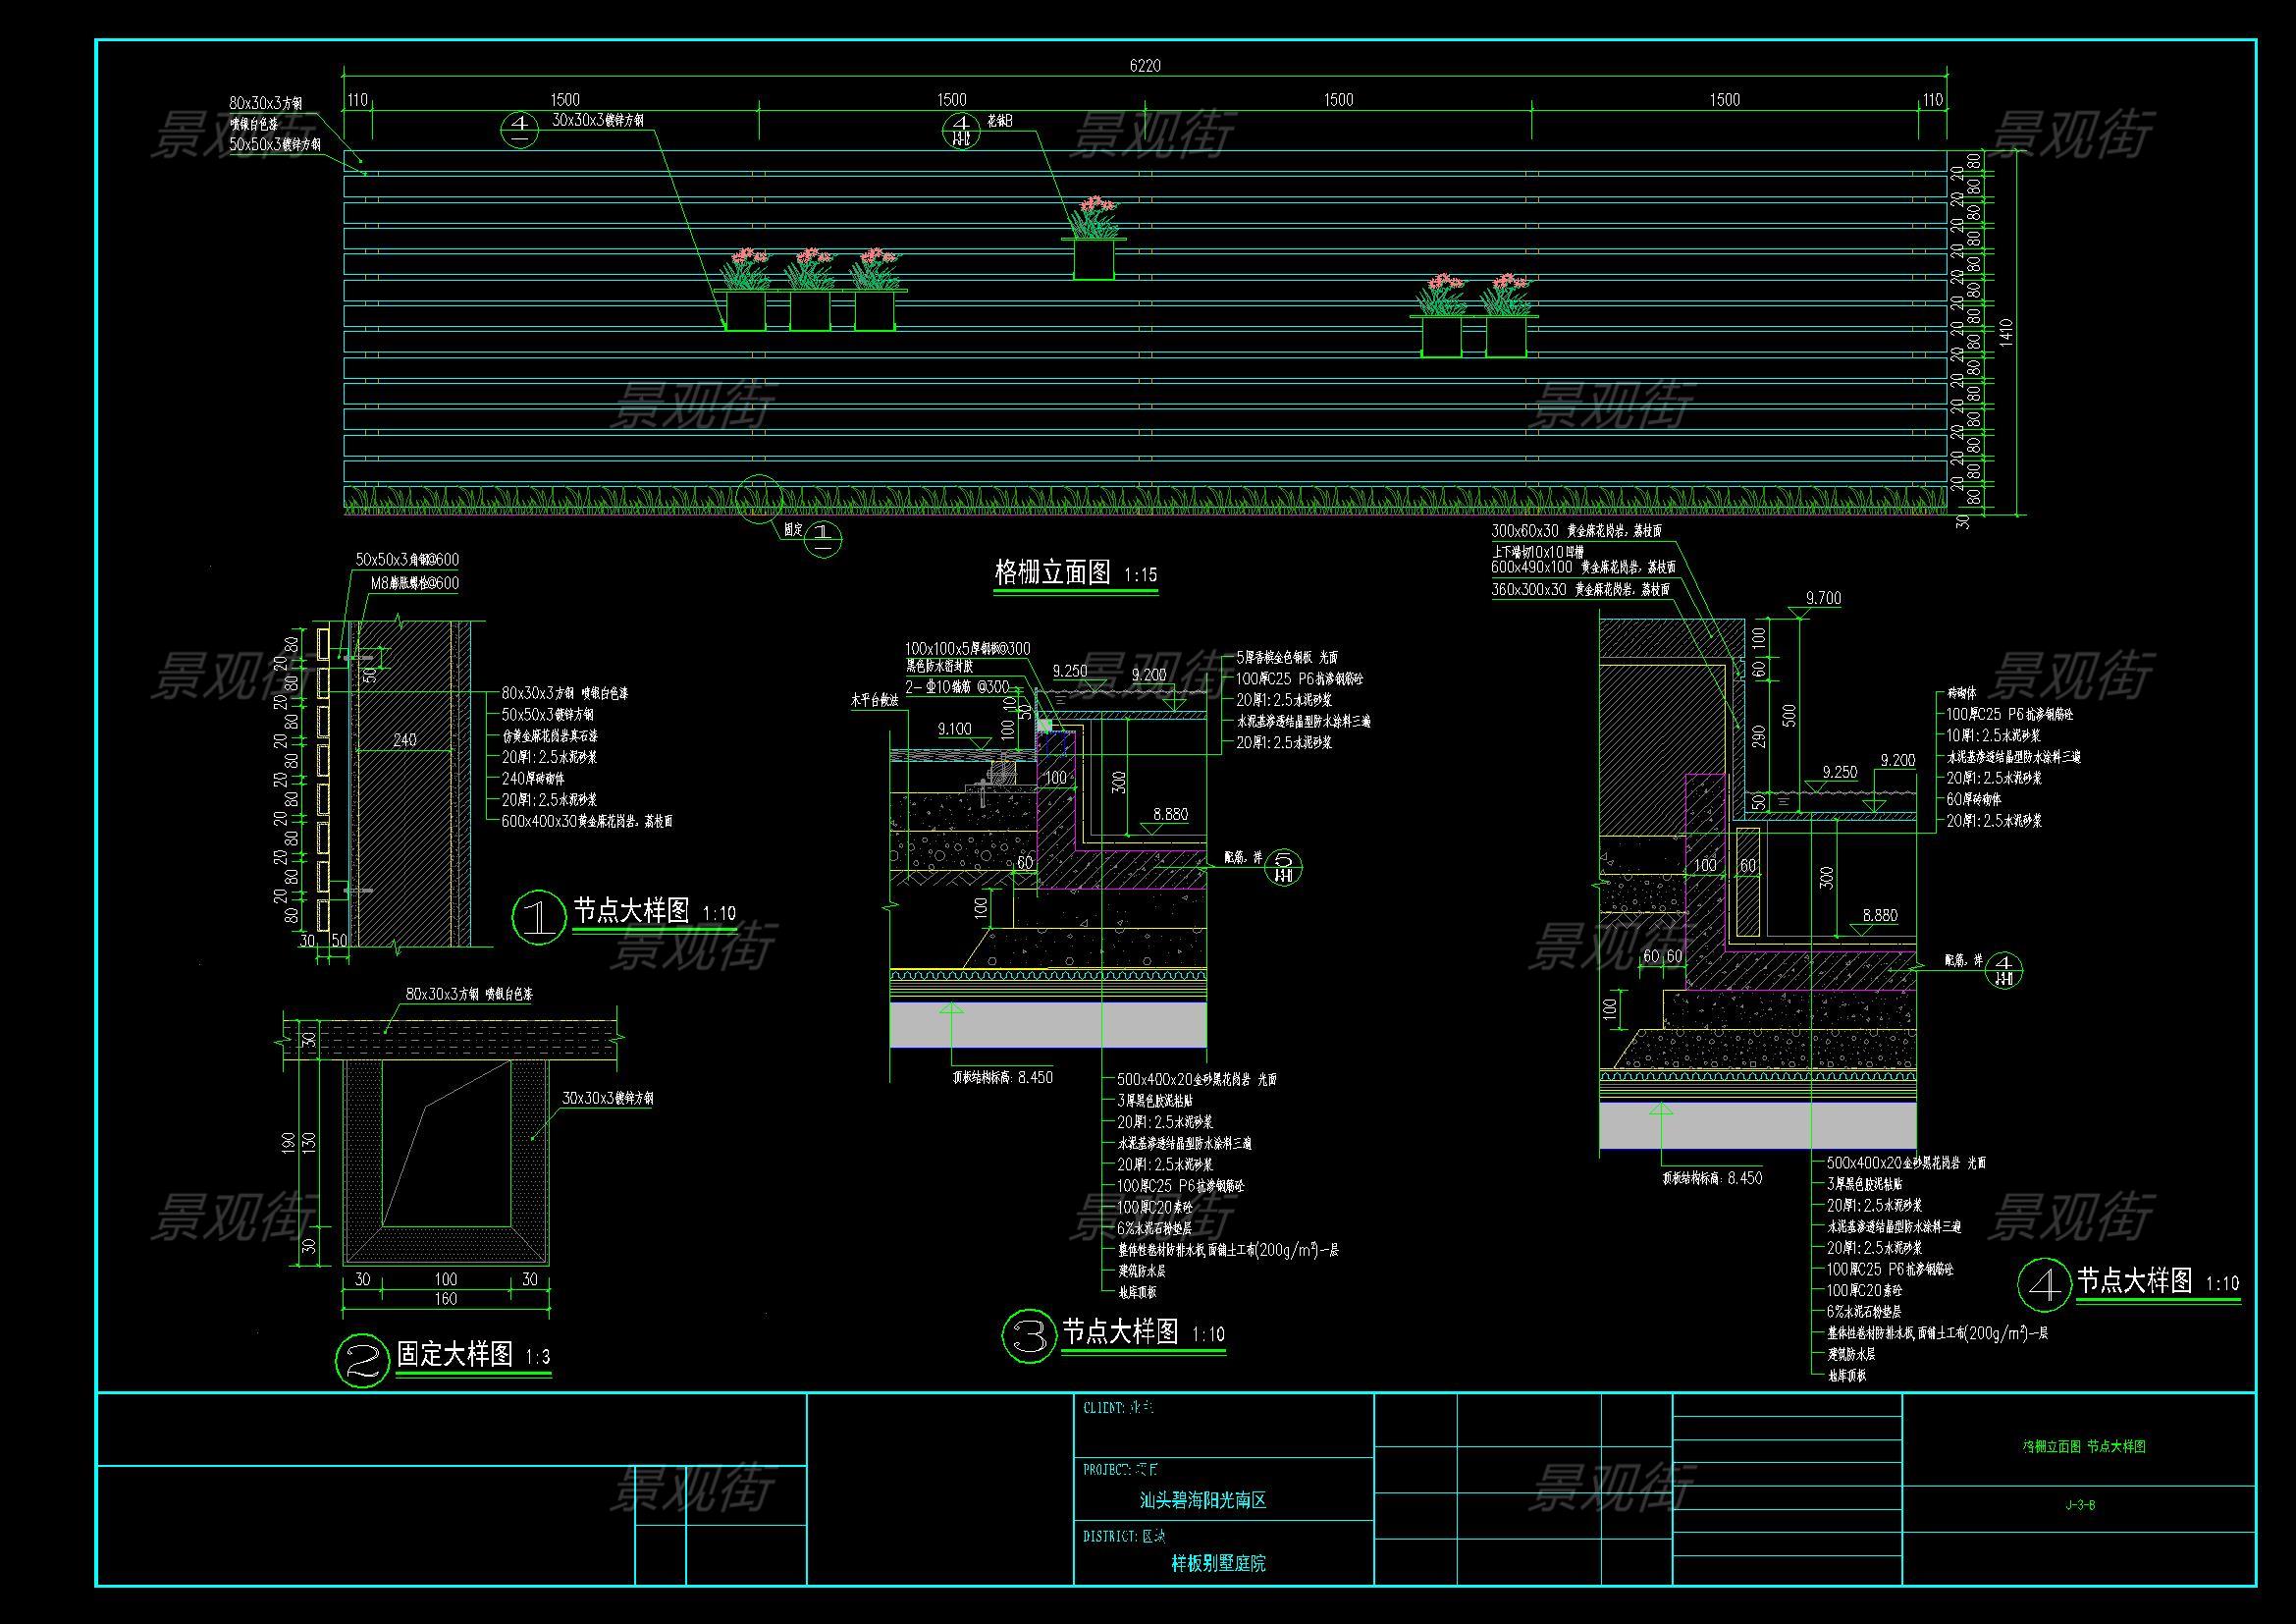
Task: Click the 固定大样图 1:3 title text
Action: tap(473, 1355)
